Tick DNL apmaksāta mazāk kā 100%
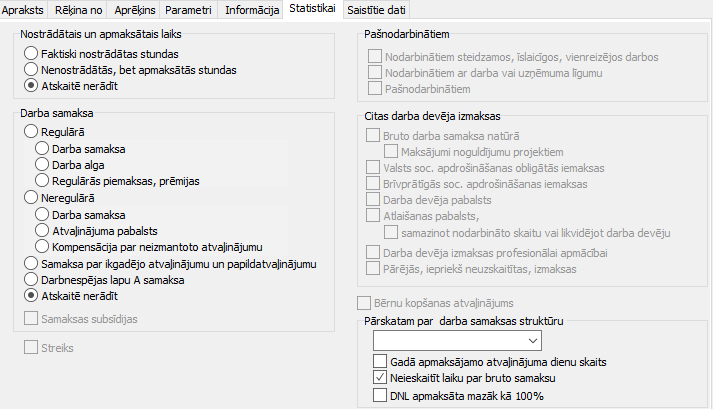713x409 pixels. [x=379, y=395]
